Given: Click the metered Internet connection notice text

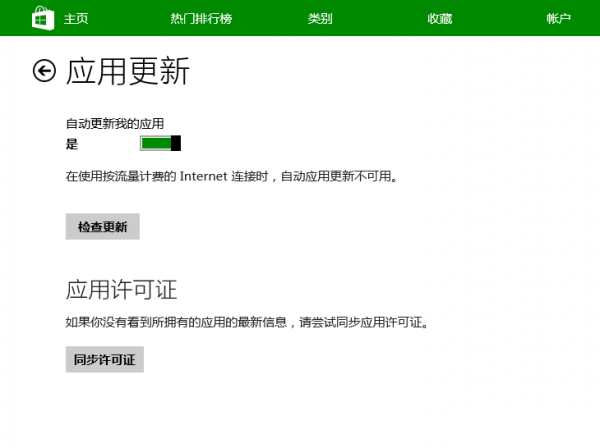Looking at the screenshot, I should pyautogui.click(x=232, y=176).
